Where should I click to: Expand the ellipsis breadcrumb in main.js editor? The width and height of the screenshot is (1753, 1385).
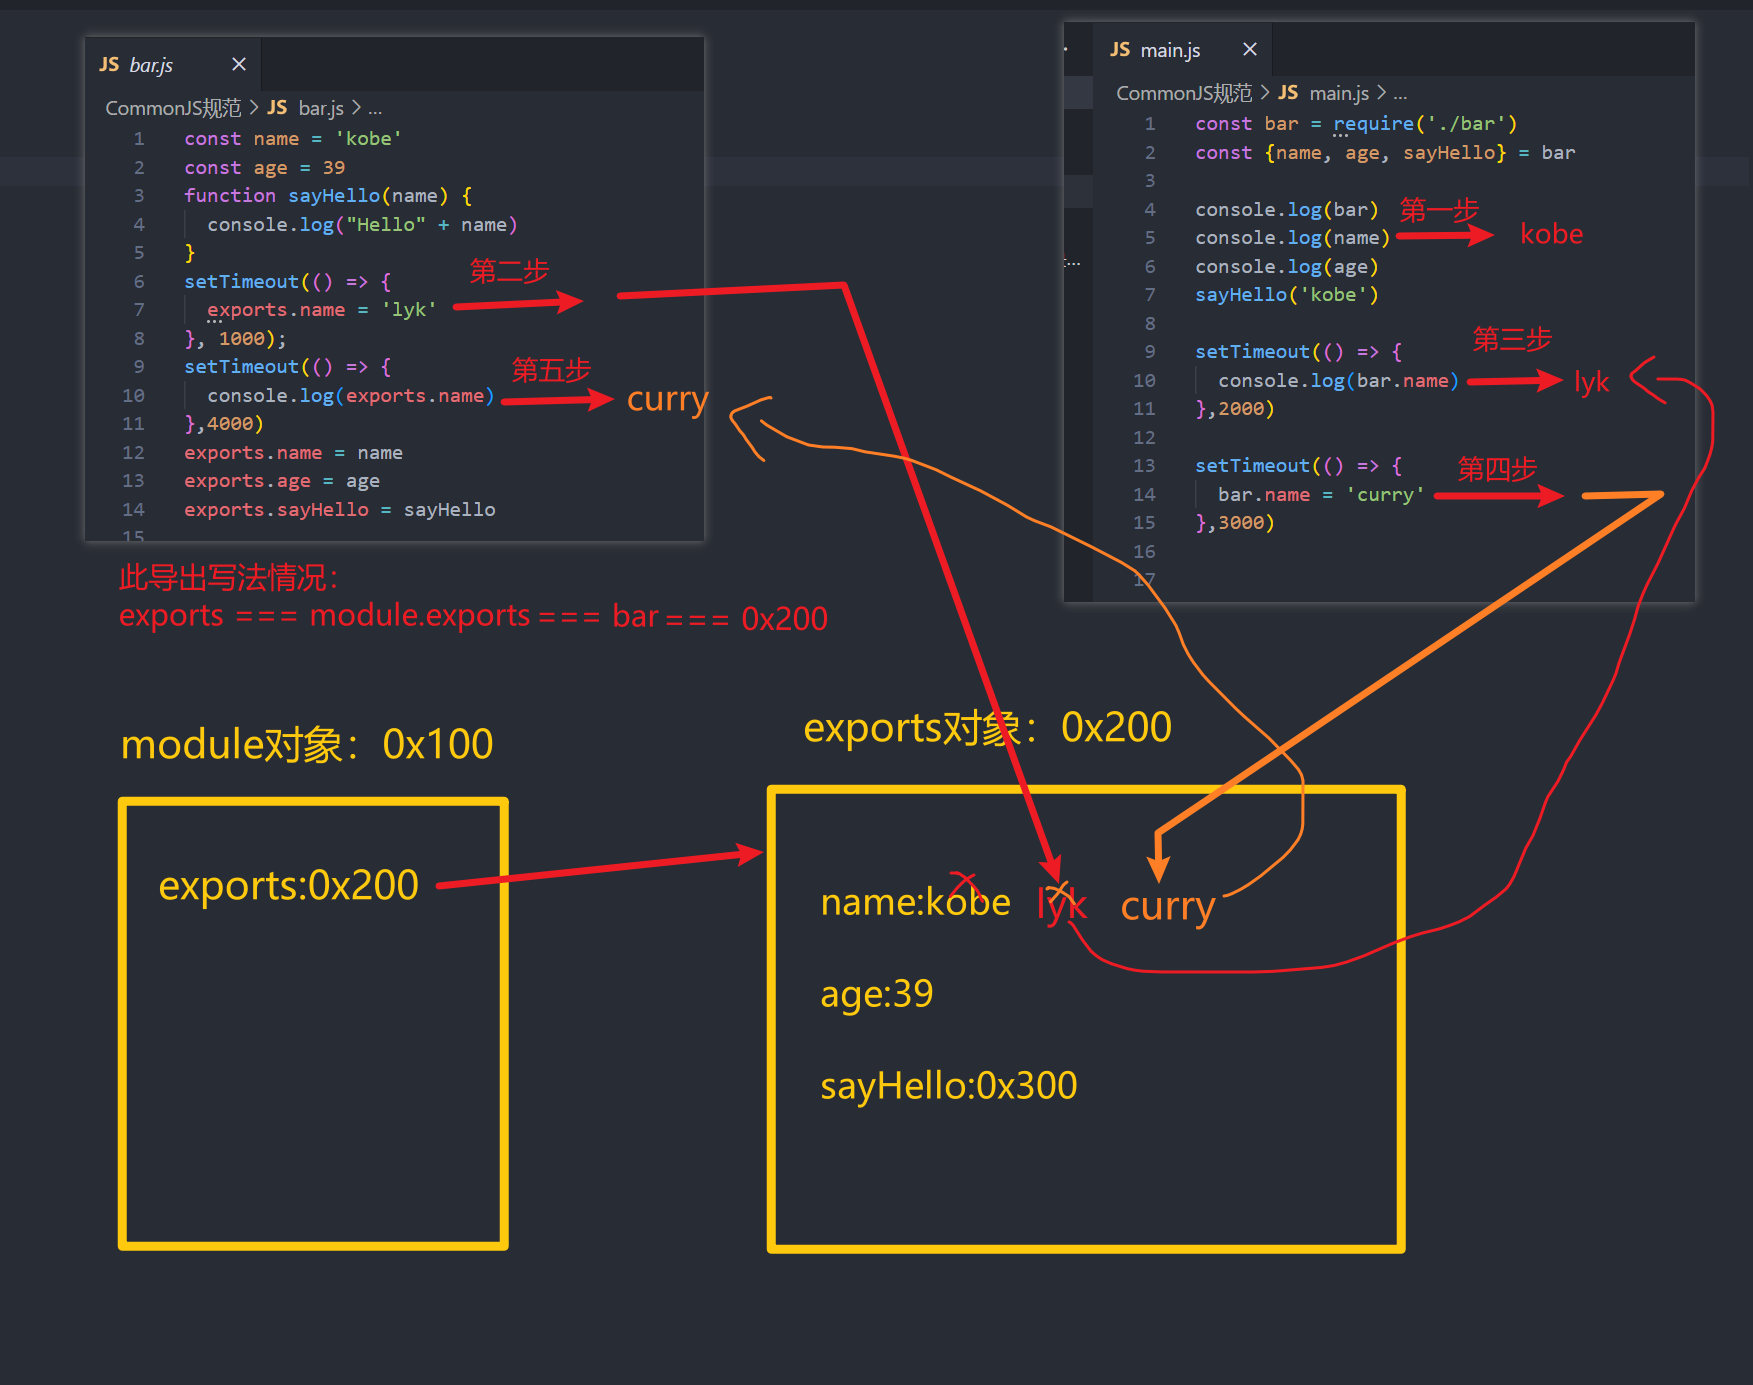pos(1400,93)
